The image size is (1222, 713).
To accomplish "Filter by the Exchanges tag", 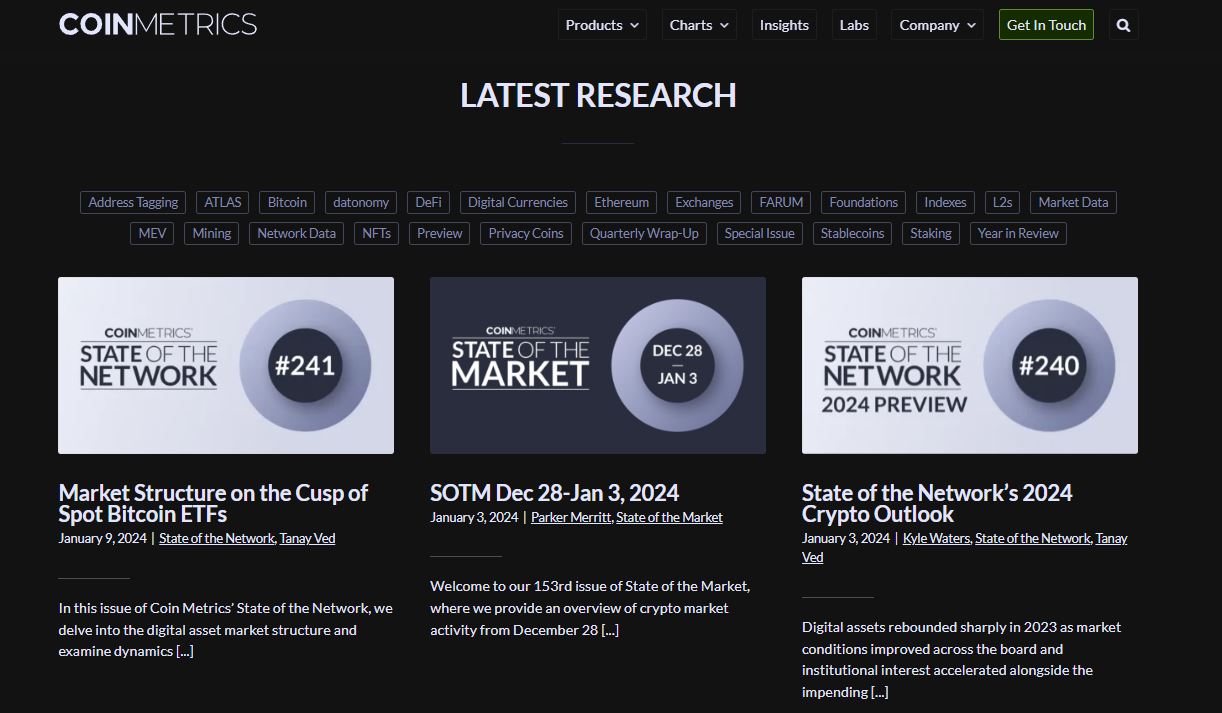I will coord(704,202).
